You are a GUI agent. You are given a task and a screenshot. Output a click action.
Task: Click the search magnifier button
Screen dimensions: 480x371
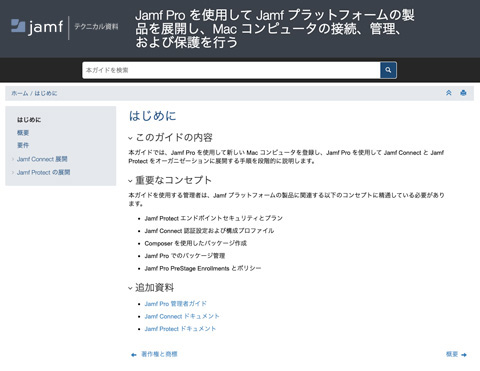pyautogui.click(x=388, y=70)
